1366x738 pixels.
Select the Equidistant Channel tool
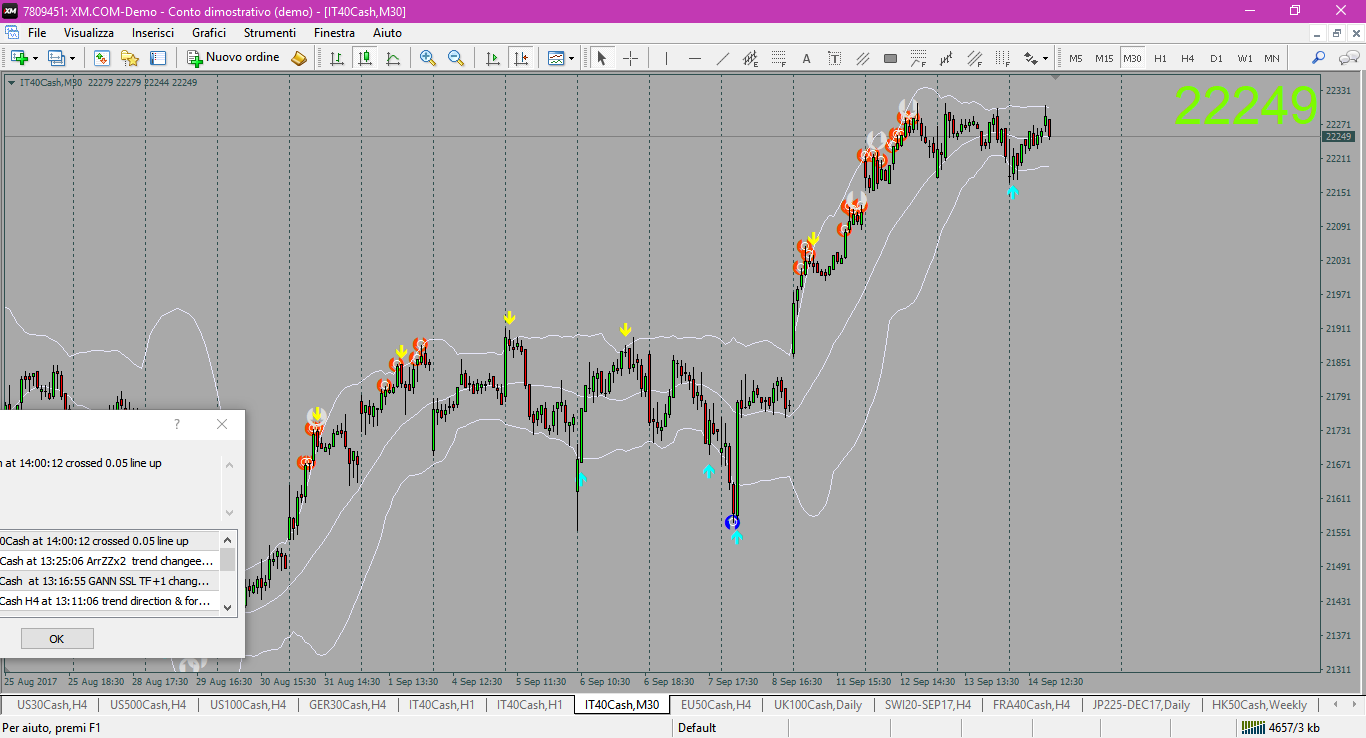(750, 58)
